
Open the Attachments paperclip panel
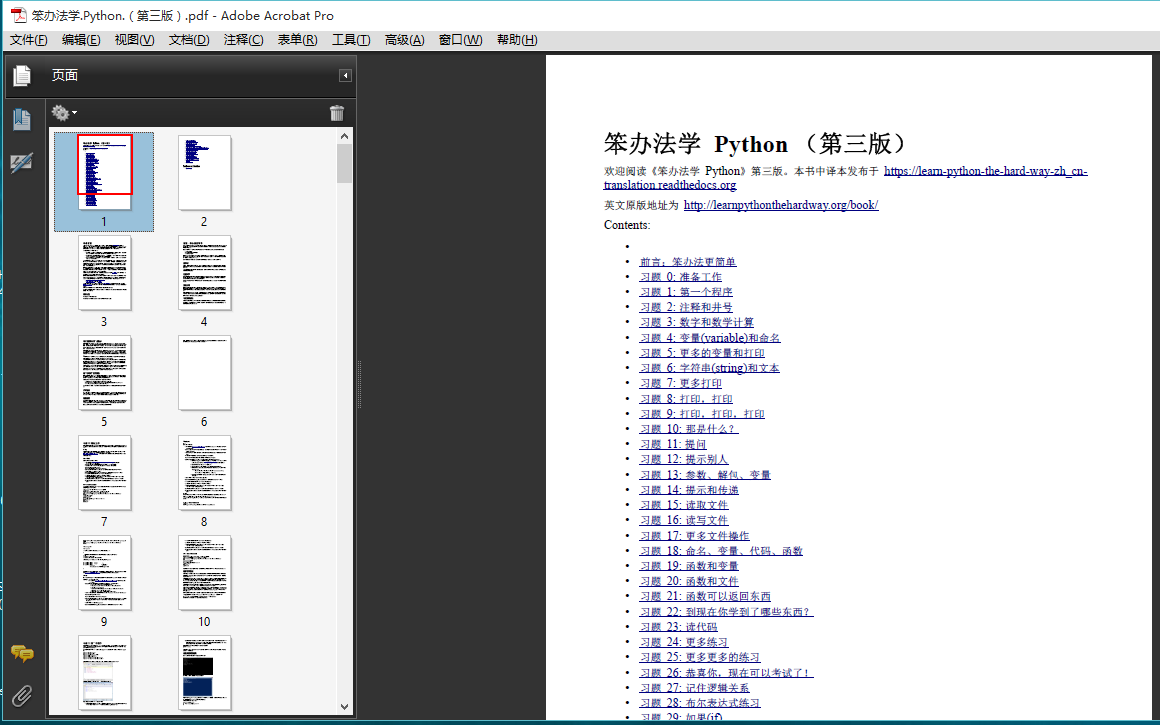(x=22, y=695)
